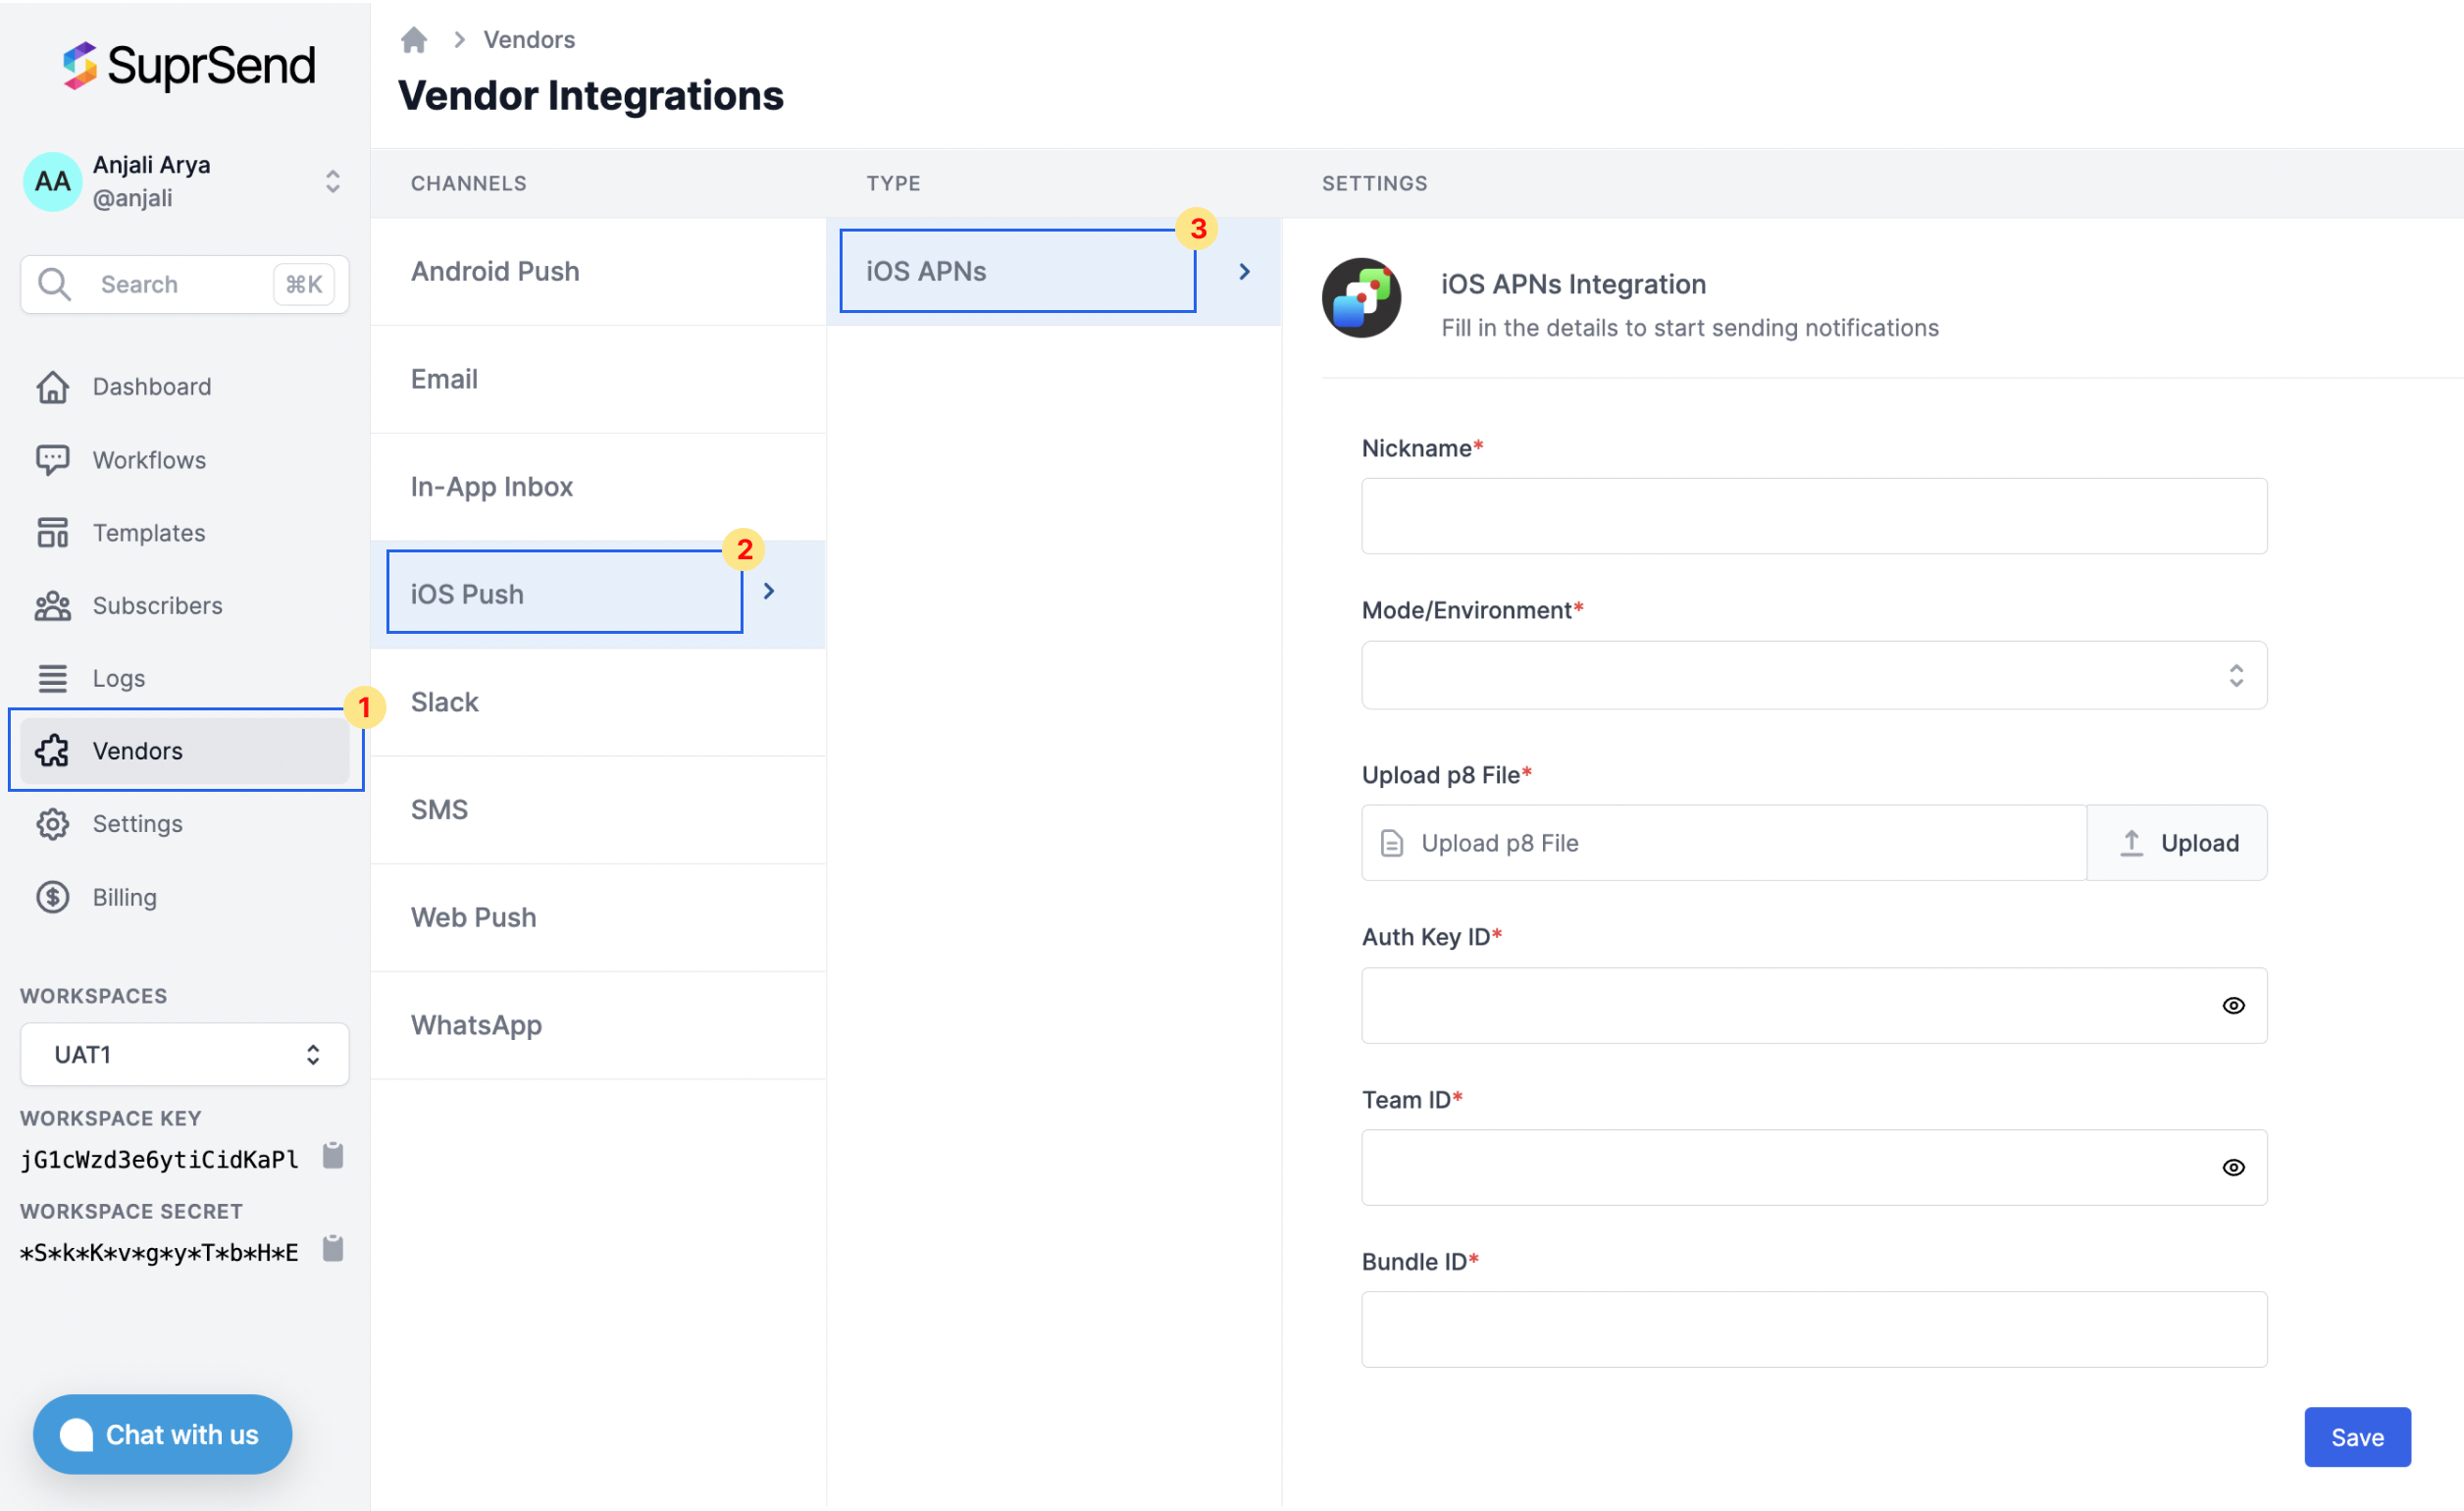Viewport: 2464px width, 1511px height.
Task: Copy the workspace secret to clipboard
Action: pyautogui.click(x=333, y=1249)
